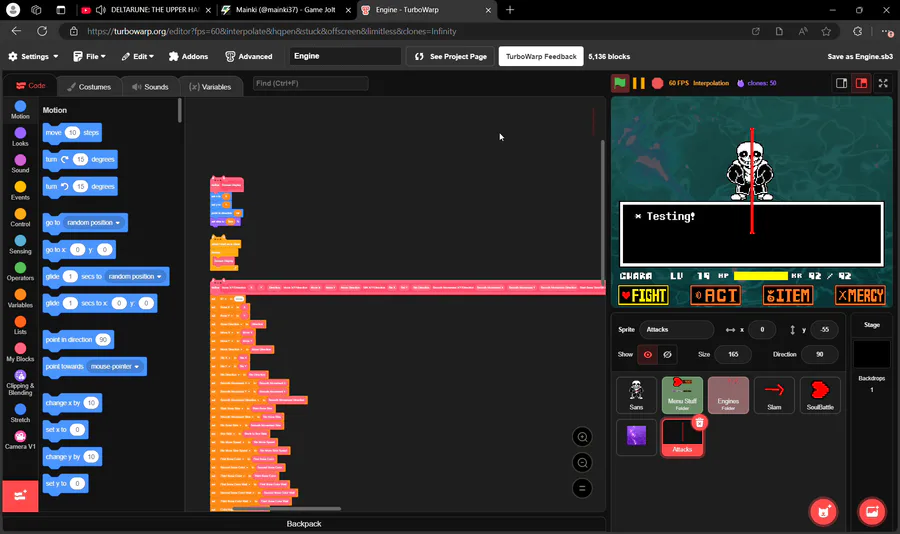Open the Clipping & Blending extension category
The image size is (900, 534).
[20, 383]
